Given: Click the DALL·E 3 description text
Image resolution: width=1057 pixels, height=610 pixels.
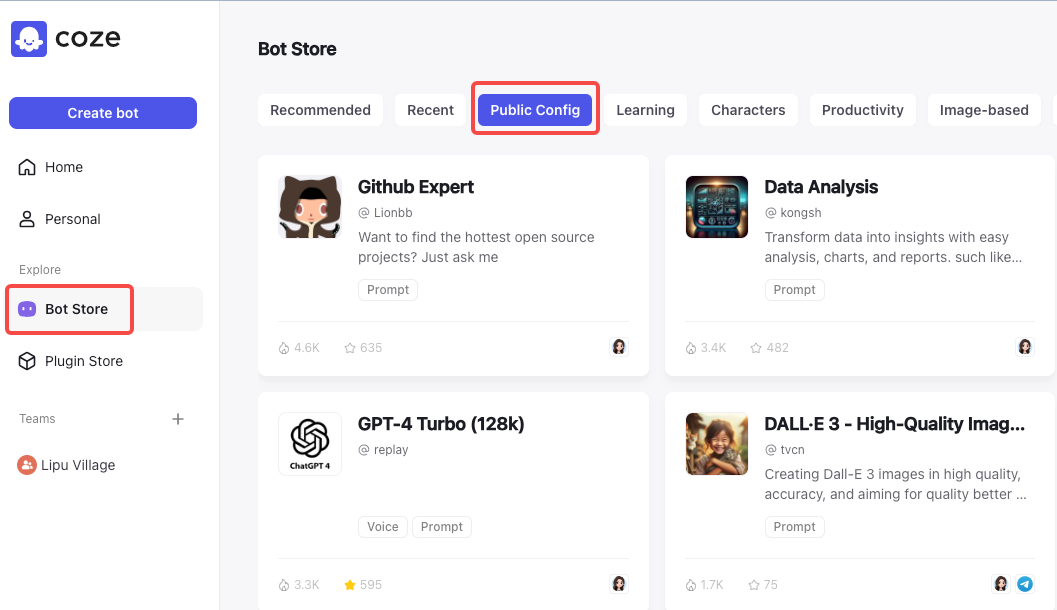Looking at the screenshot, I should (x=895, y=484).
